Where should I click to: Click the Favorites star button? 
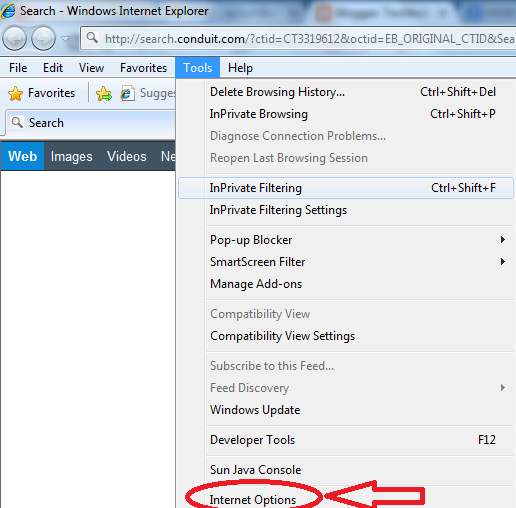click(42, 93)
